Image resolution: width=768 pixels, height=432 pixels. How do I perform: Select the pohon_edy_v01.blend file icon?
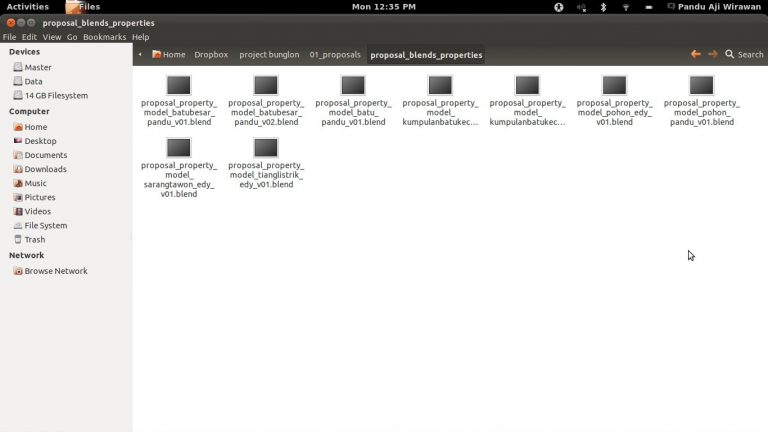[x=614, y=85]
